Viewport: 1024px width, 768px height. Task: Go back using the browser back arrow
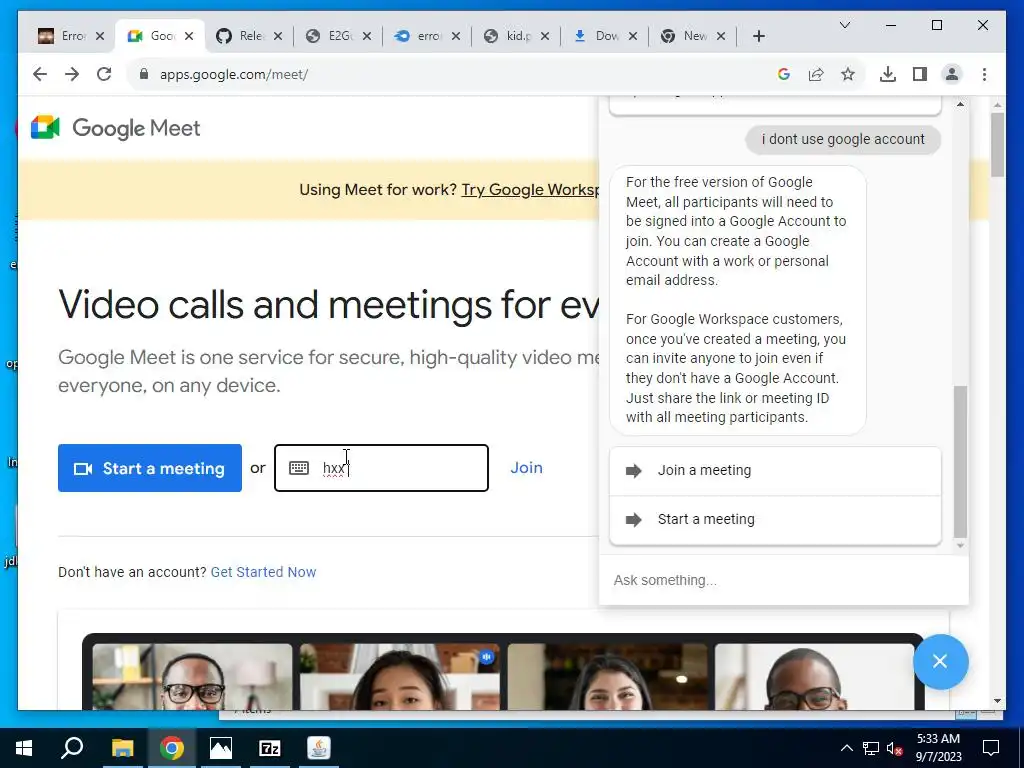coord(40,74)
